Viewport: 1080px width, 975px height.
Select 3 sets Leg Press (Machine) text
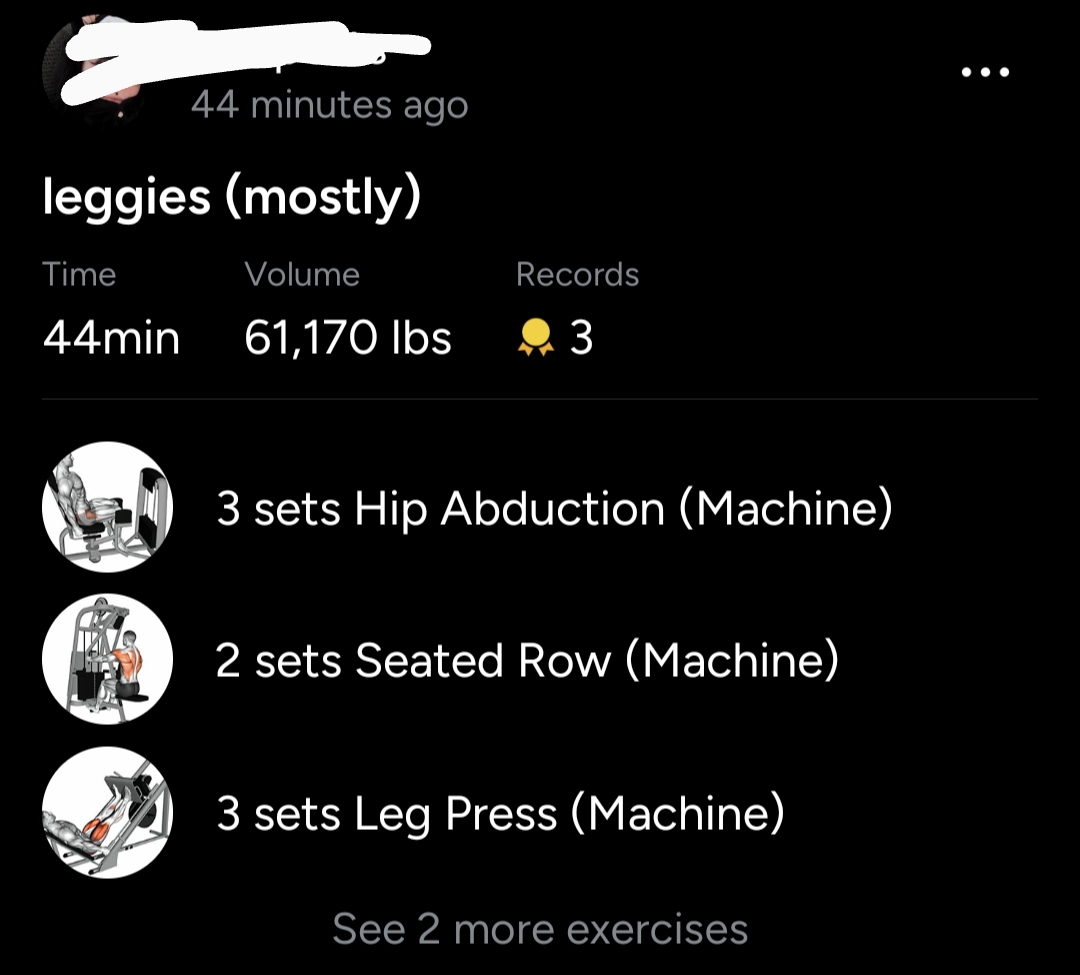click(x=500, y=814)
